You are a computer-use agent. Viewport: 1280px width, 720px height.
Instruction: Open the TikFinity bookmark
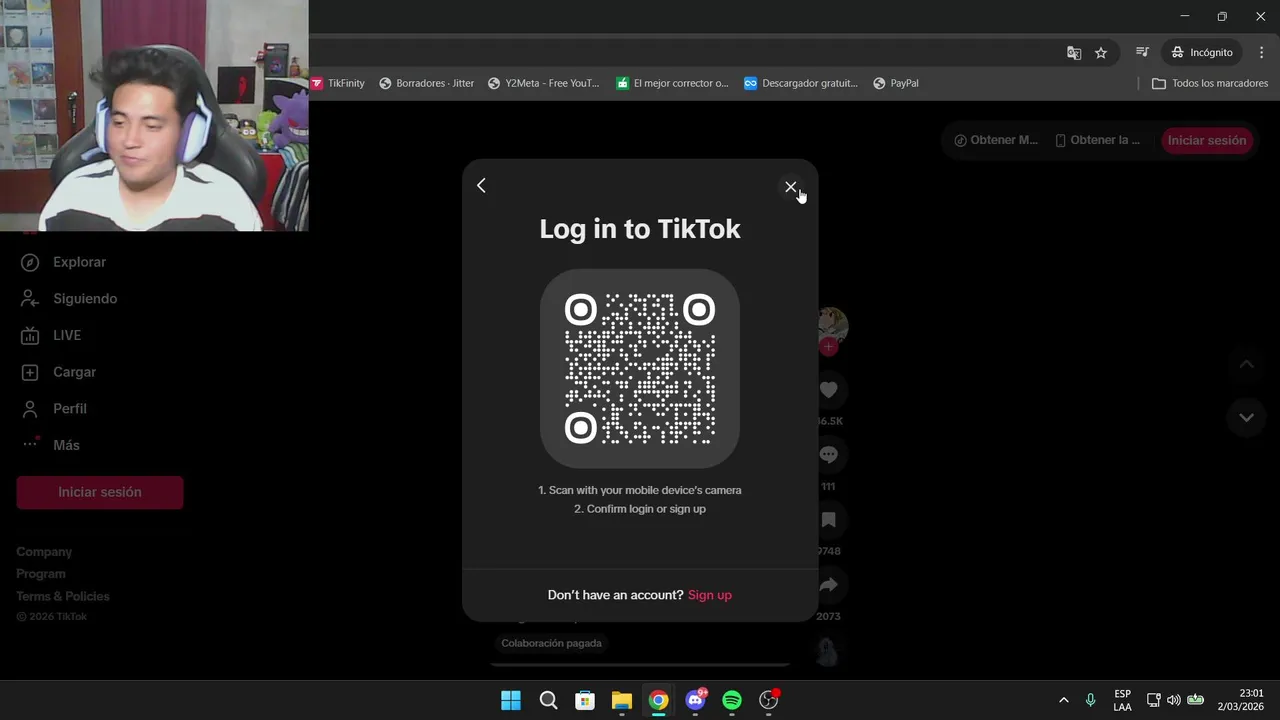pos(338,83)
